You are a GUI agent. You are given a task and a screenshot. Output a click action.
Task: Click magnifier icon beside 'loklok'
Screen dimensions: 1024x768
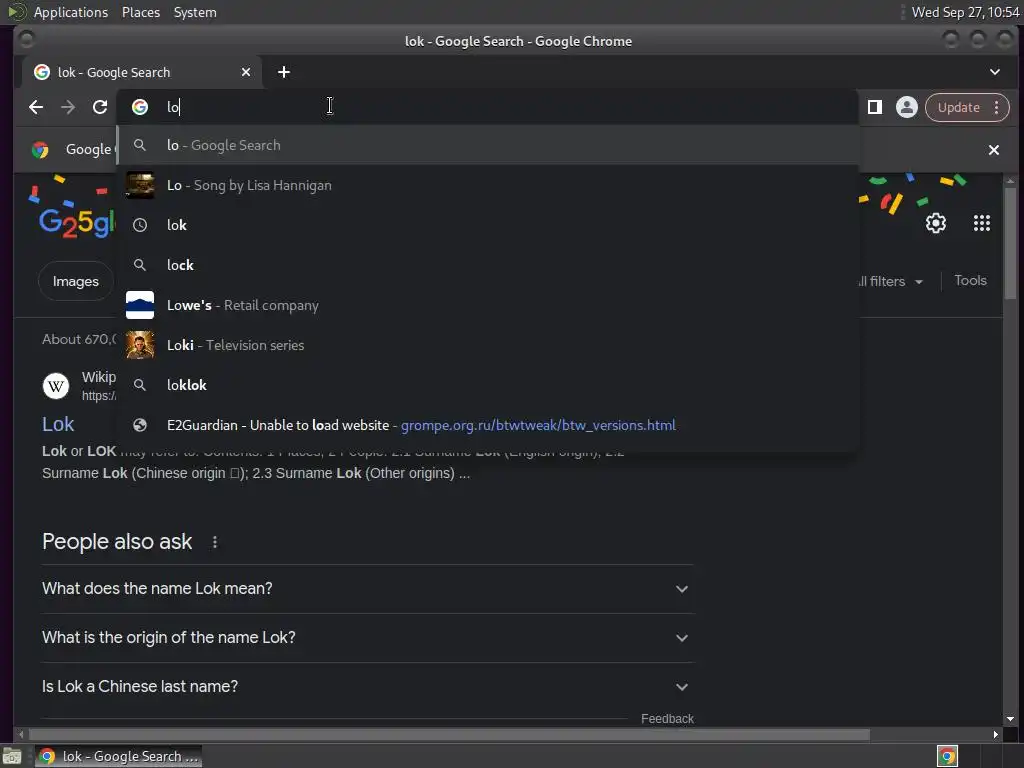point(140,385)
